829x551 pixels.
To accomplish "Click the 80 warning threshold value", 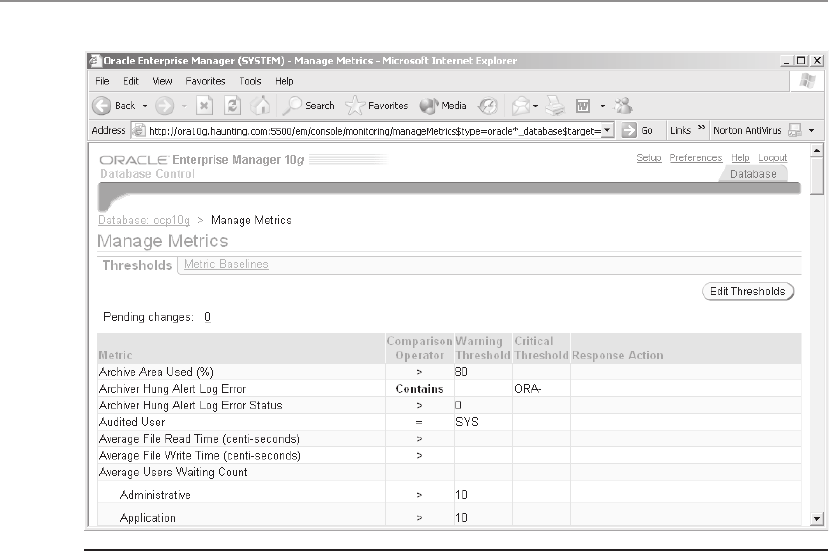I will click(x=461, y=372).
